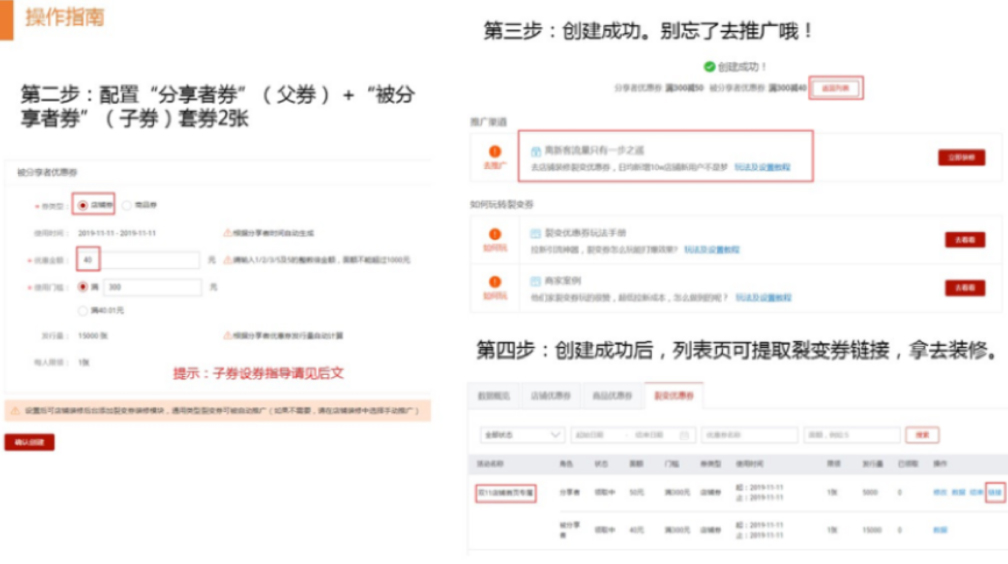
Task: Switch to the 店铺优惠券 tab
Action: tap(550, 396)
